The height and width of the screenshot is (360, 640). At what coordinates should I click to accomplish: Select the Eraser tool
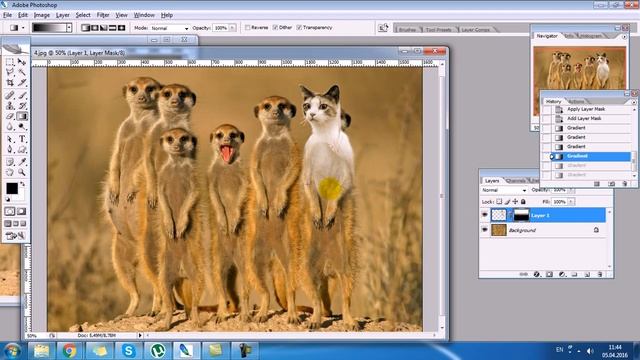tap(10, 116)
